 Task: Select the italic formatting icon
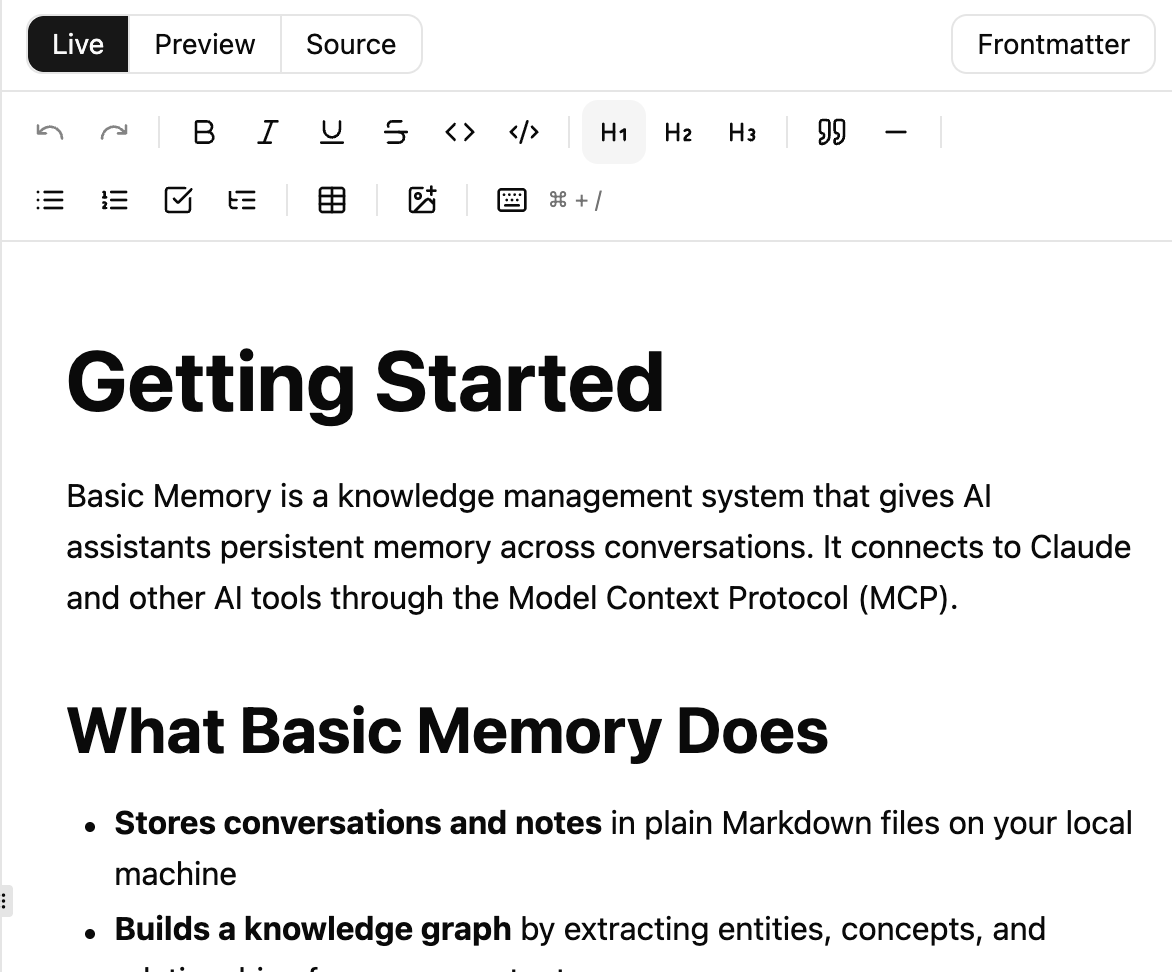[267, 131]
